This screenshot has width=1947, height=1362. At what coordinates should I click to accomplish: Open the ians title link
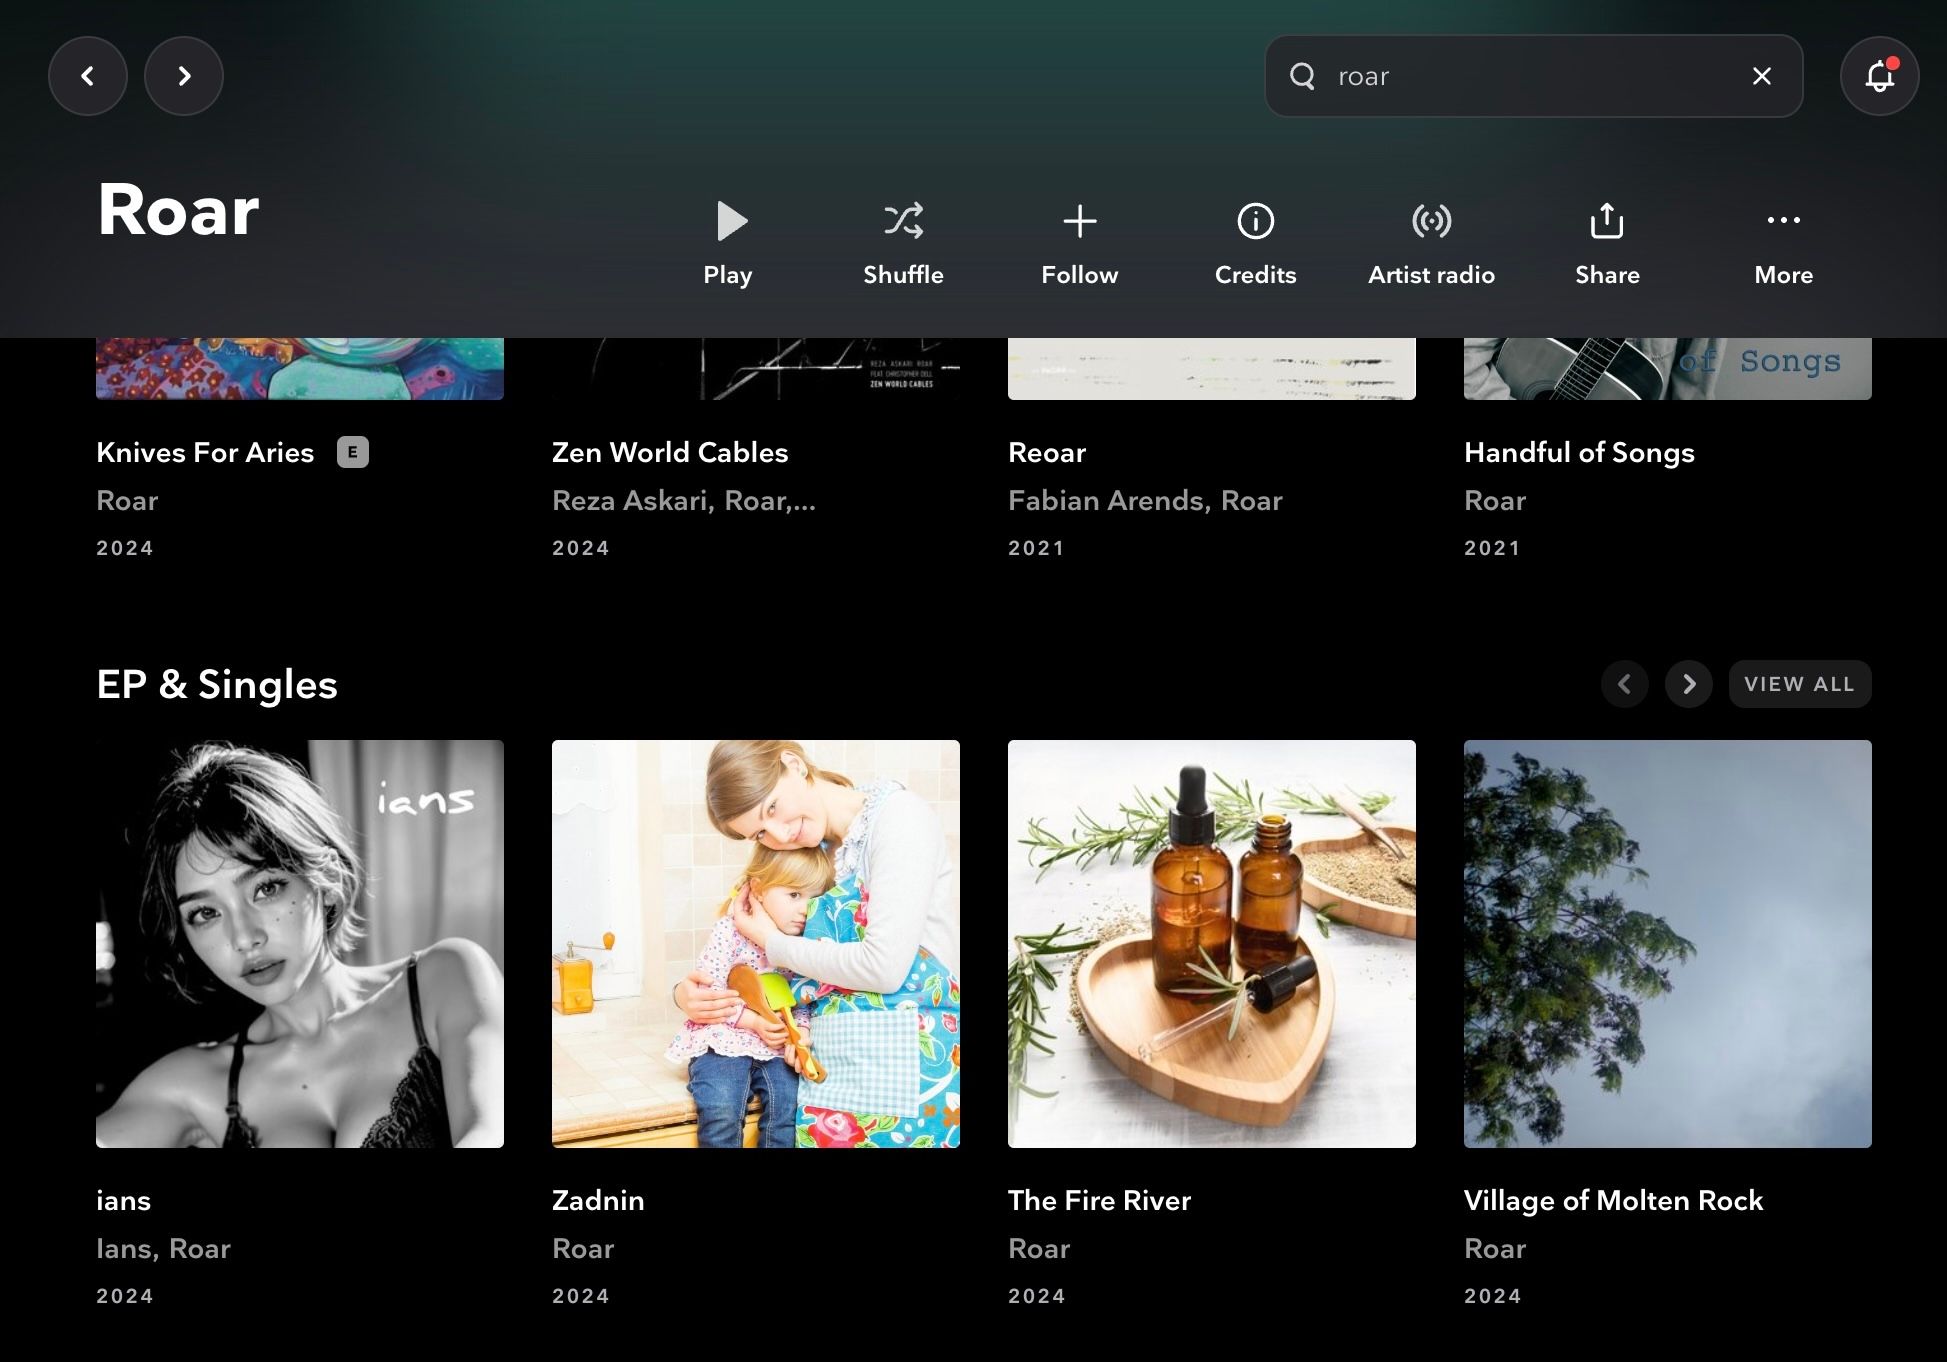[x=123, y=1200]
